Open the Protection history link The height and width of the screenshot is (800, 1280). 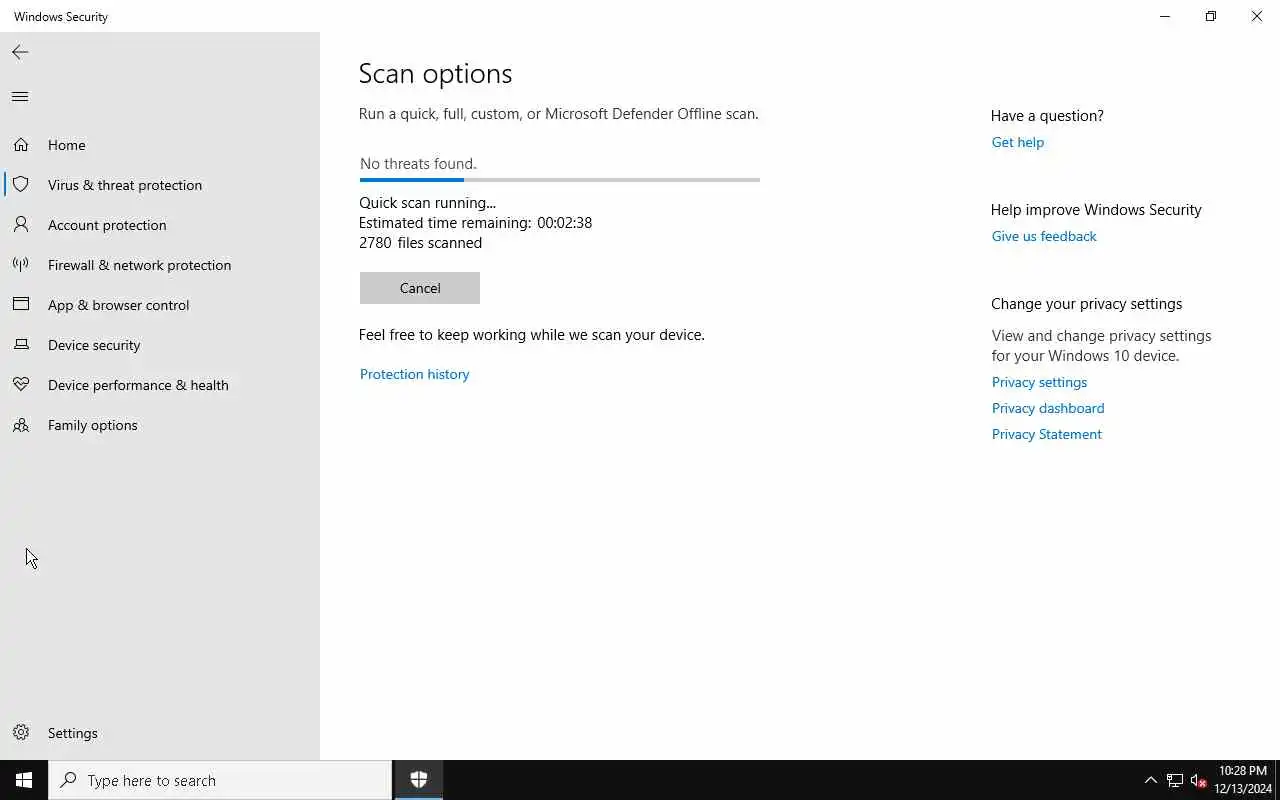coord(414,374)
